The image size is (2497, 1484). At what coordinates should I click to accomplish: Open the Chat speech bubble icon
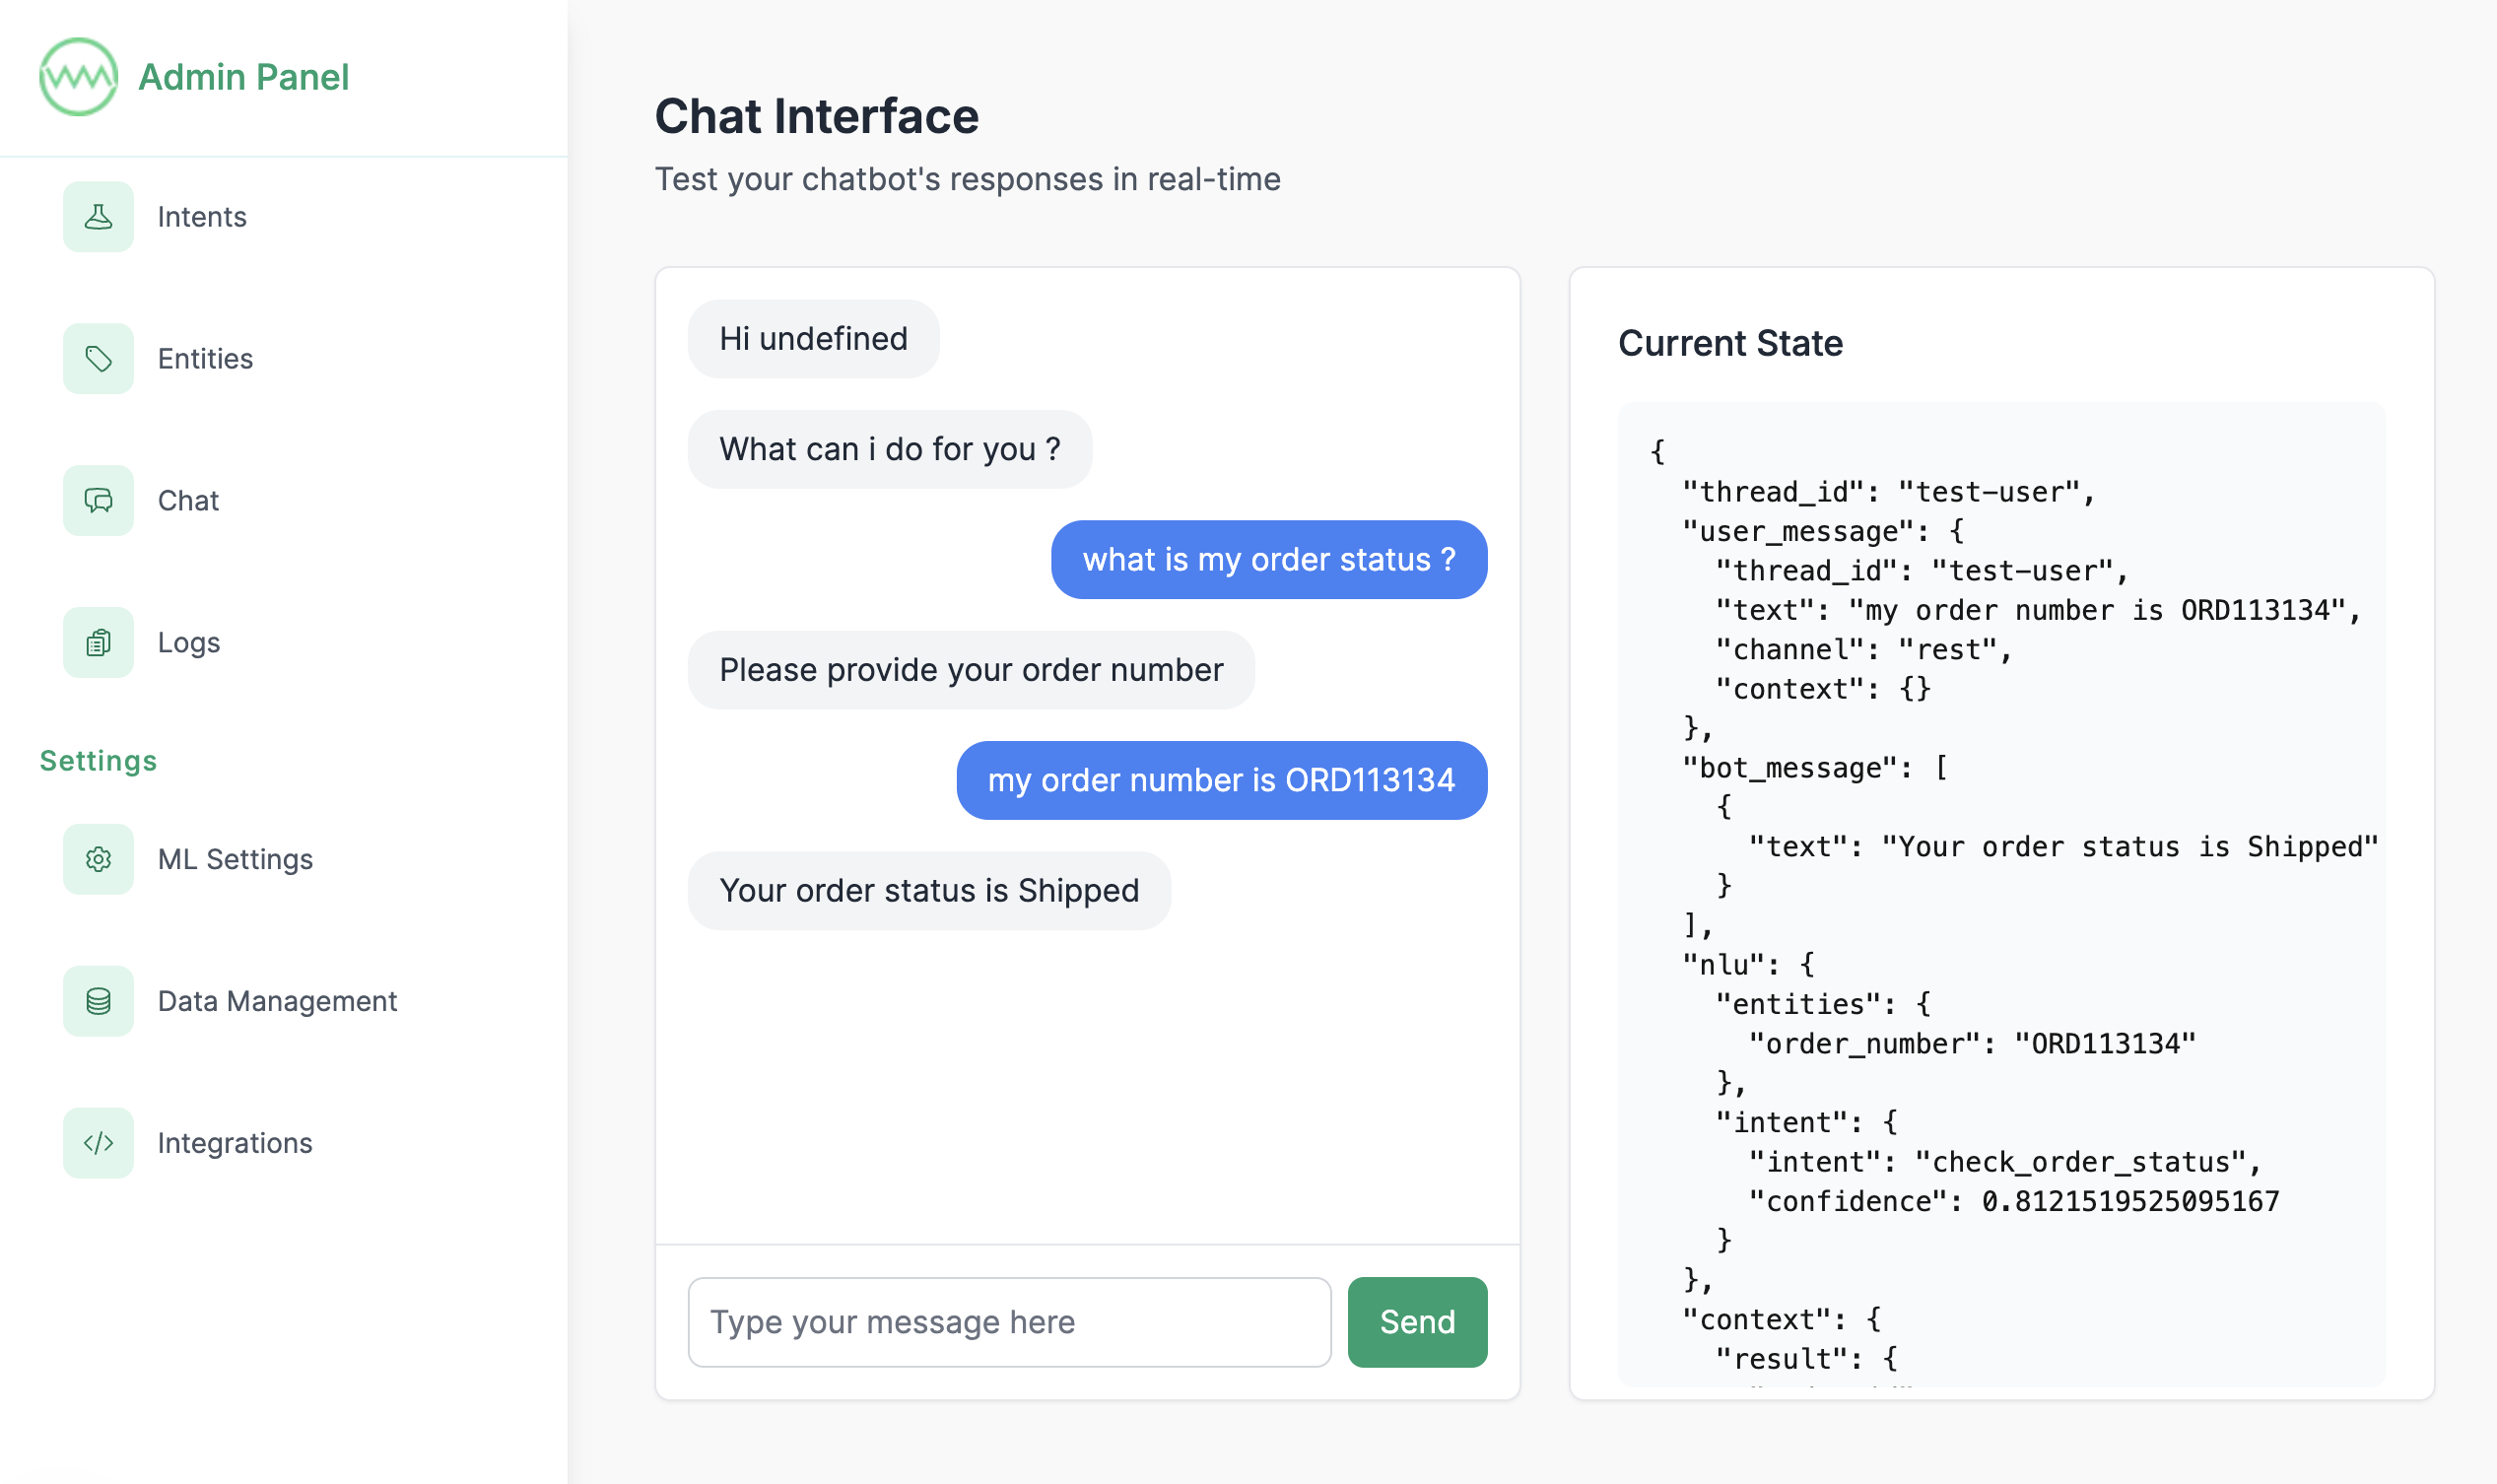pyautogui.click(x=98, y=500)
